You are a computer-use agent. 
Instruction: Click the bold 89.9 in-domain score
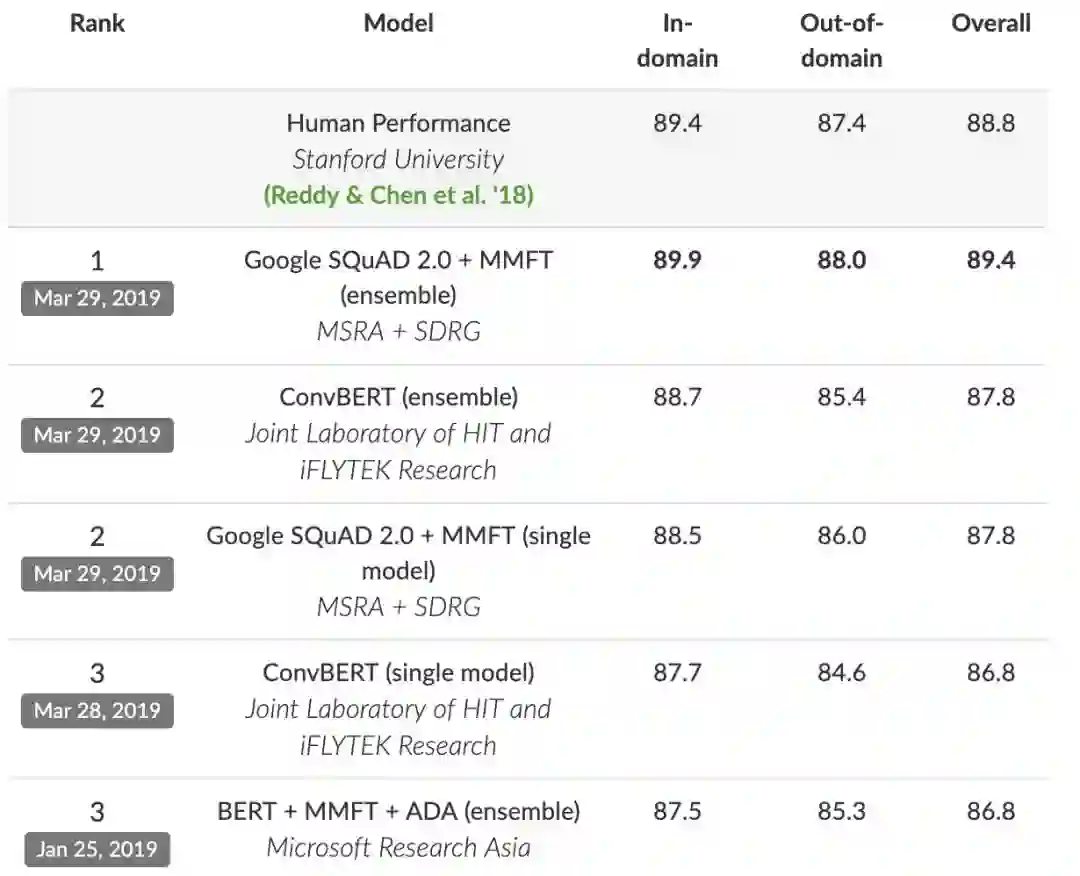point(677,260)
